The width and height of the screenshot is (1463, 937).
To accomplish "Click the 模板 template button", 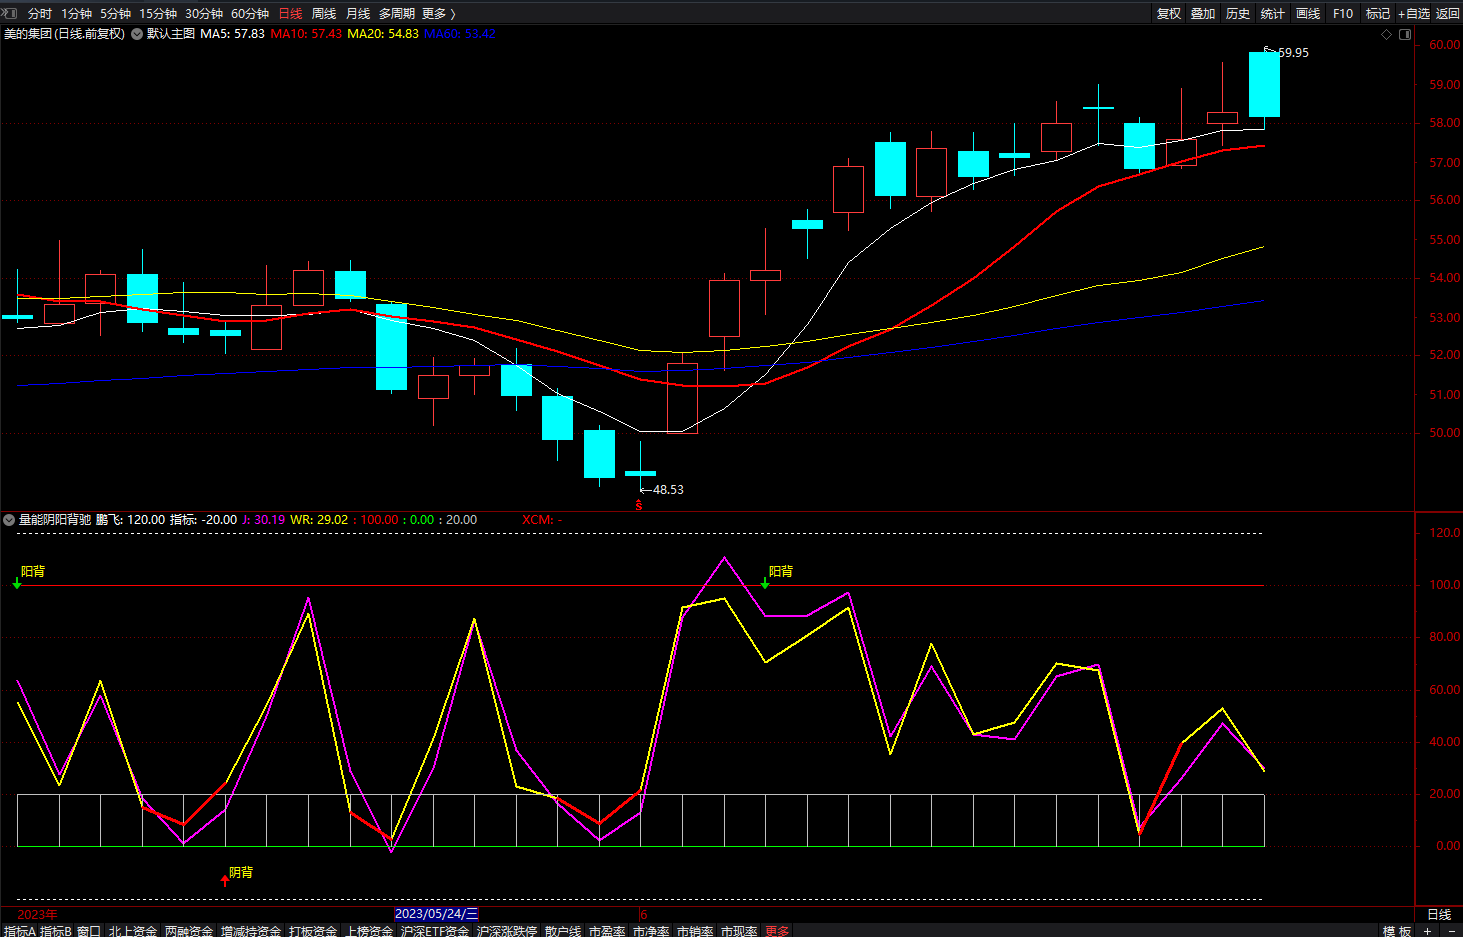I will [x=1397, y=931].
